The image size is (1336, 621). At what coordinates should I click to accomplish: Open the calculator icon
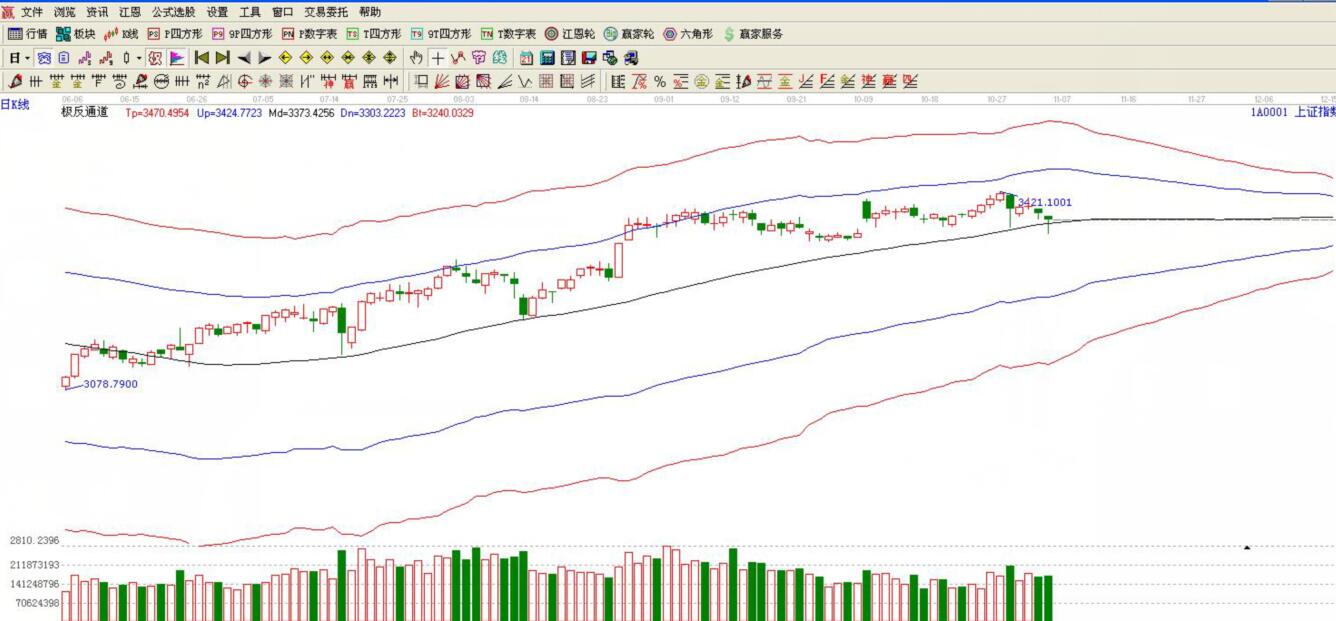tap(547, 58)
